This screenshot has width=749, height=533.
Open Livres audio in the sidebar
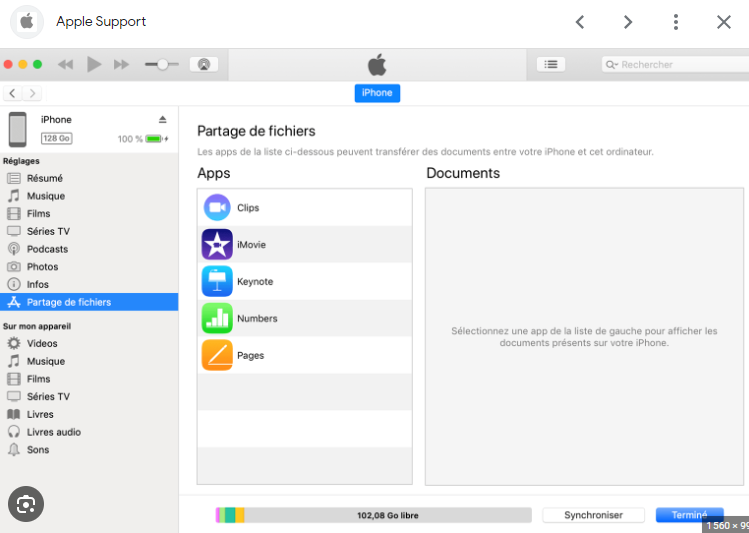point(89,432)
